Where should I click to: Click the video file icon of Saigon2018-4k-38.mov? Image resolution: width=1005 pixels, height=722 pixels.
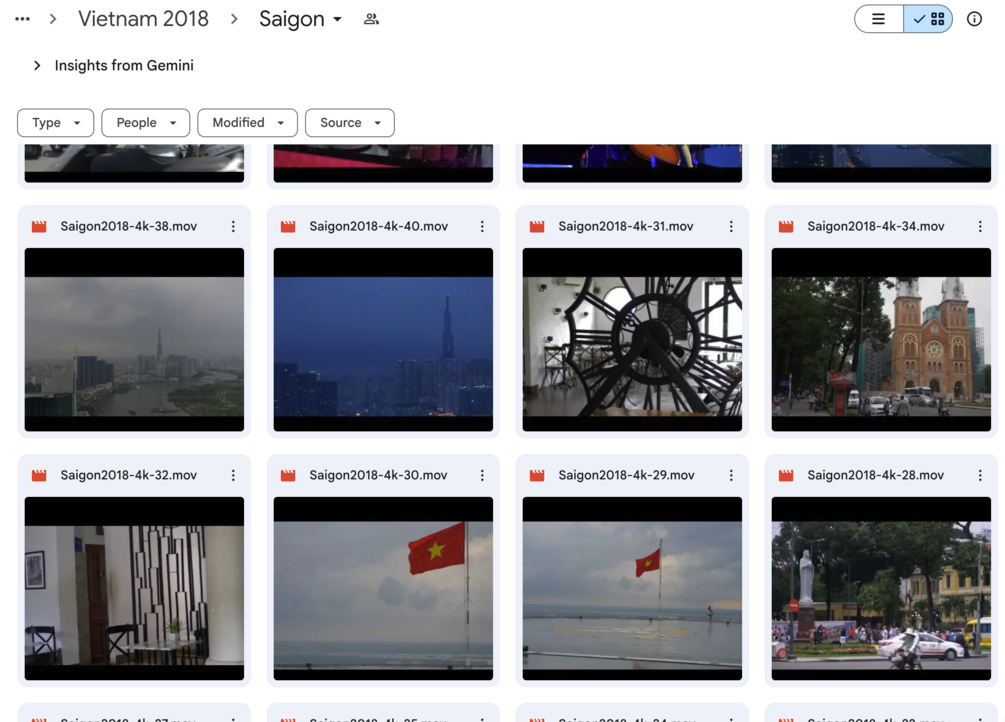point(39,226)
